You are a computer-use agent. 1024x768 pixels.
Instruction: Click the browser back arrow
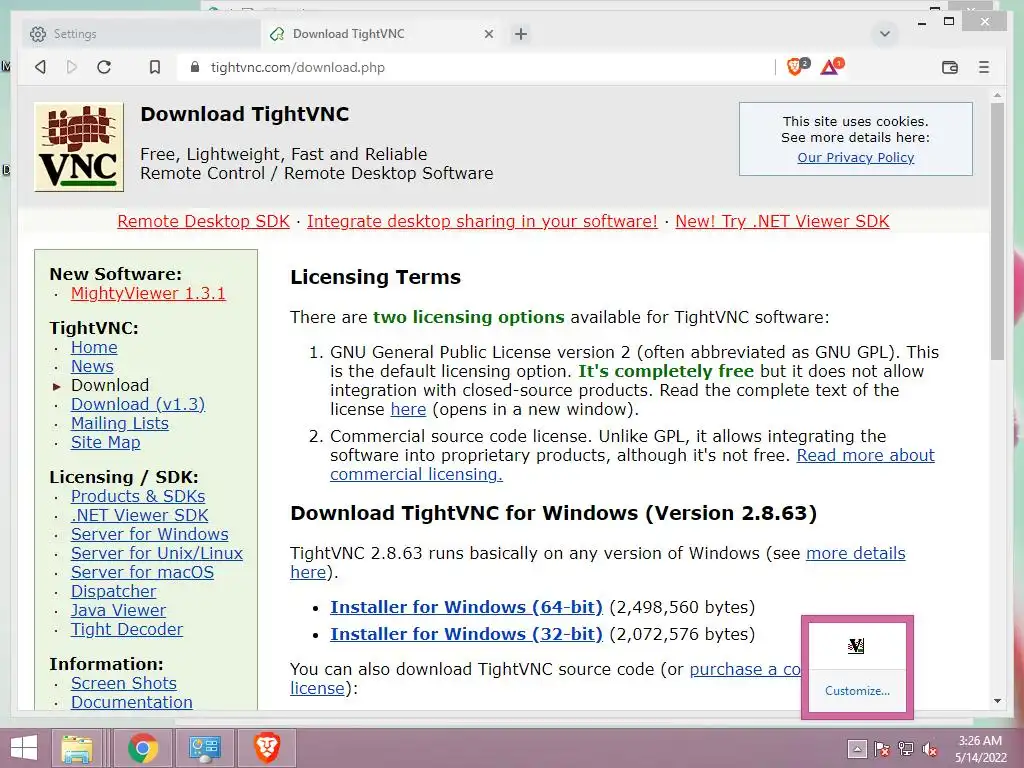(x=40, y=67)
